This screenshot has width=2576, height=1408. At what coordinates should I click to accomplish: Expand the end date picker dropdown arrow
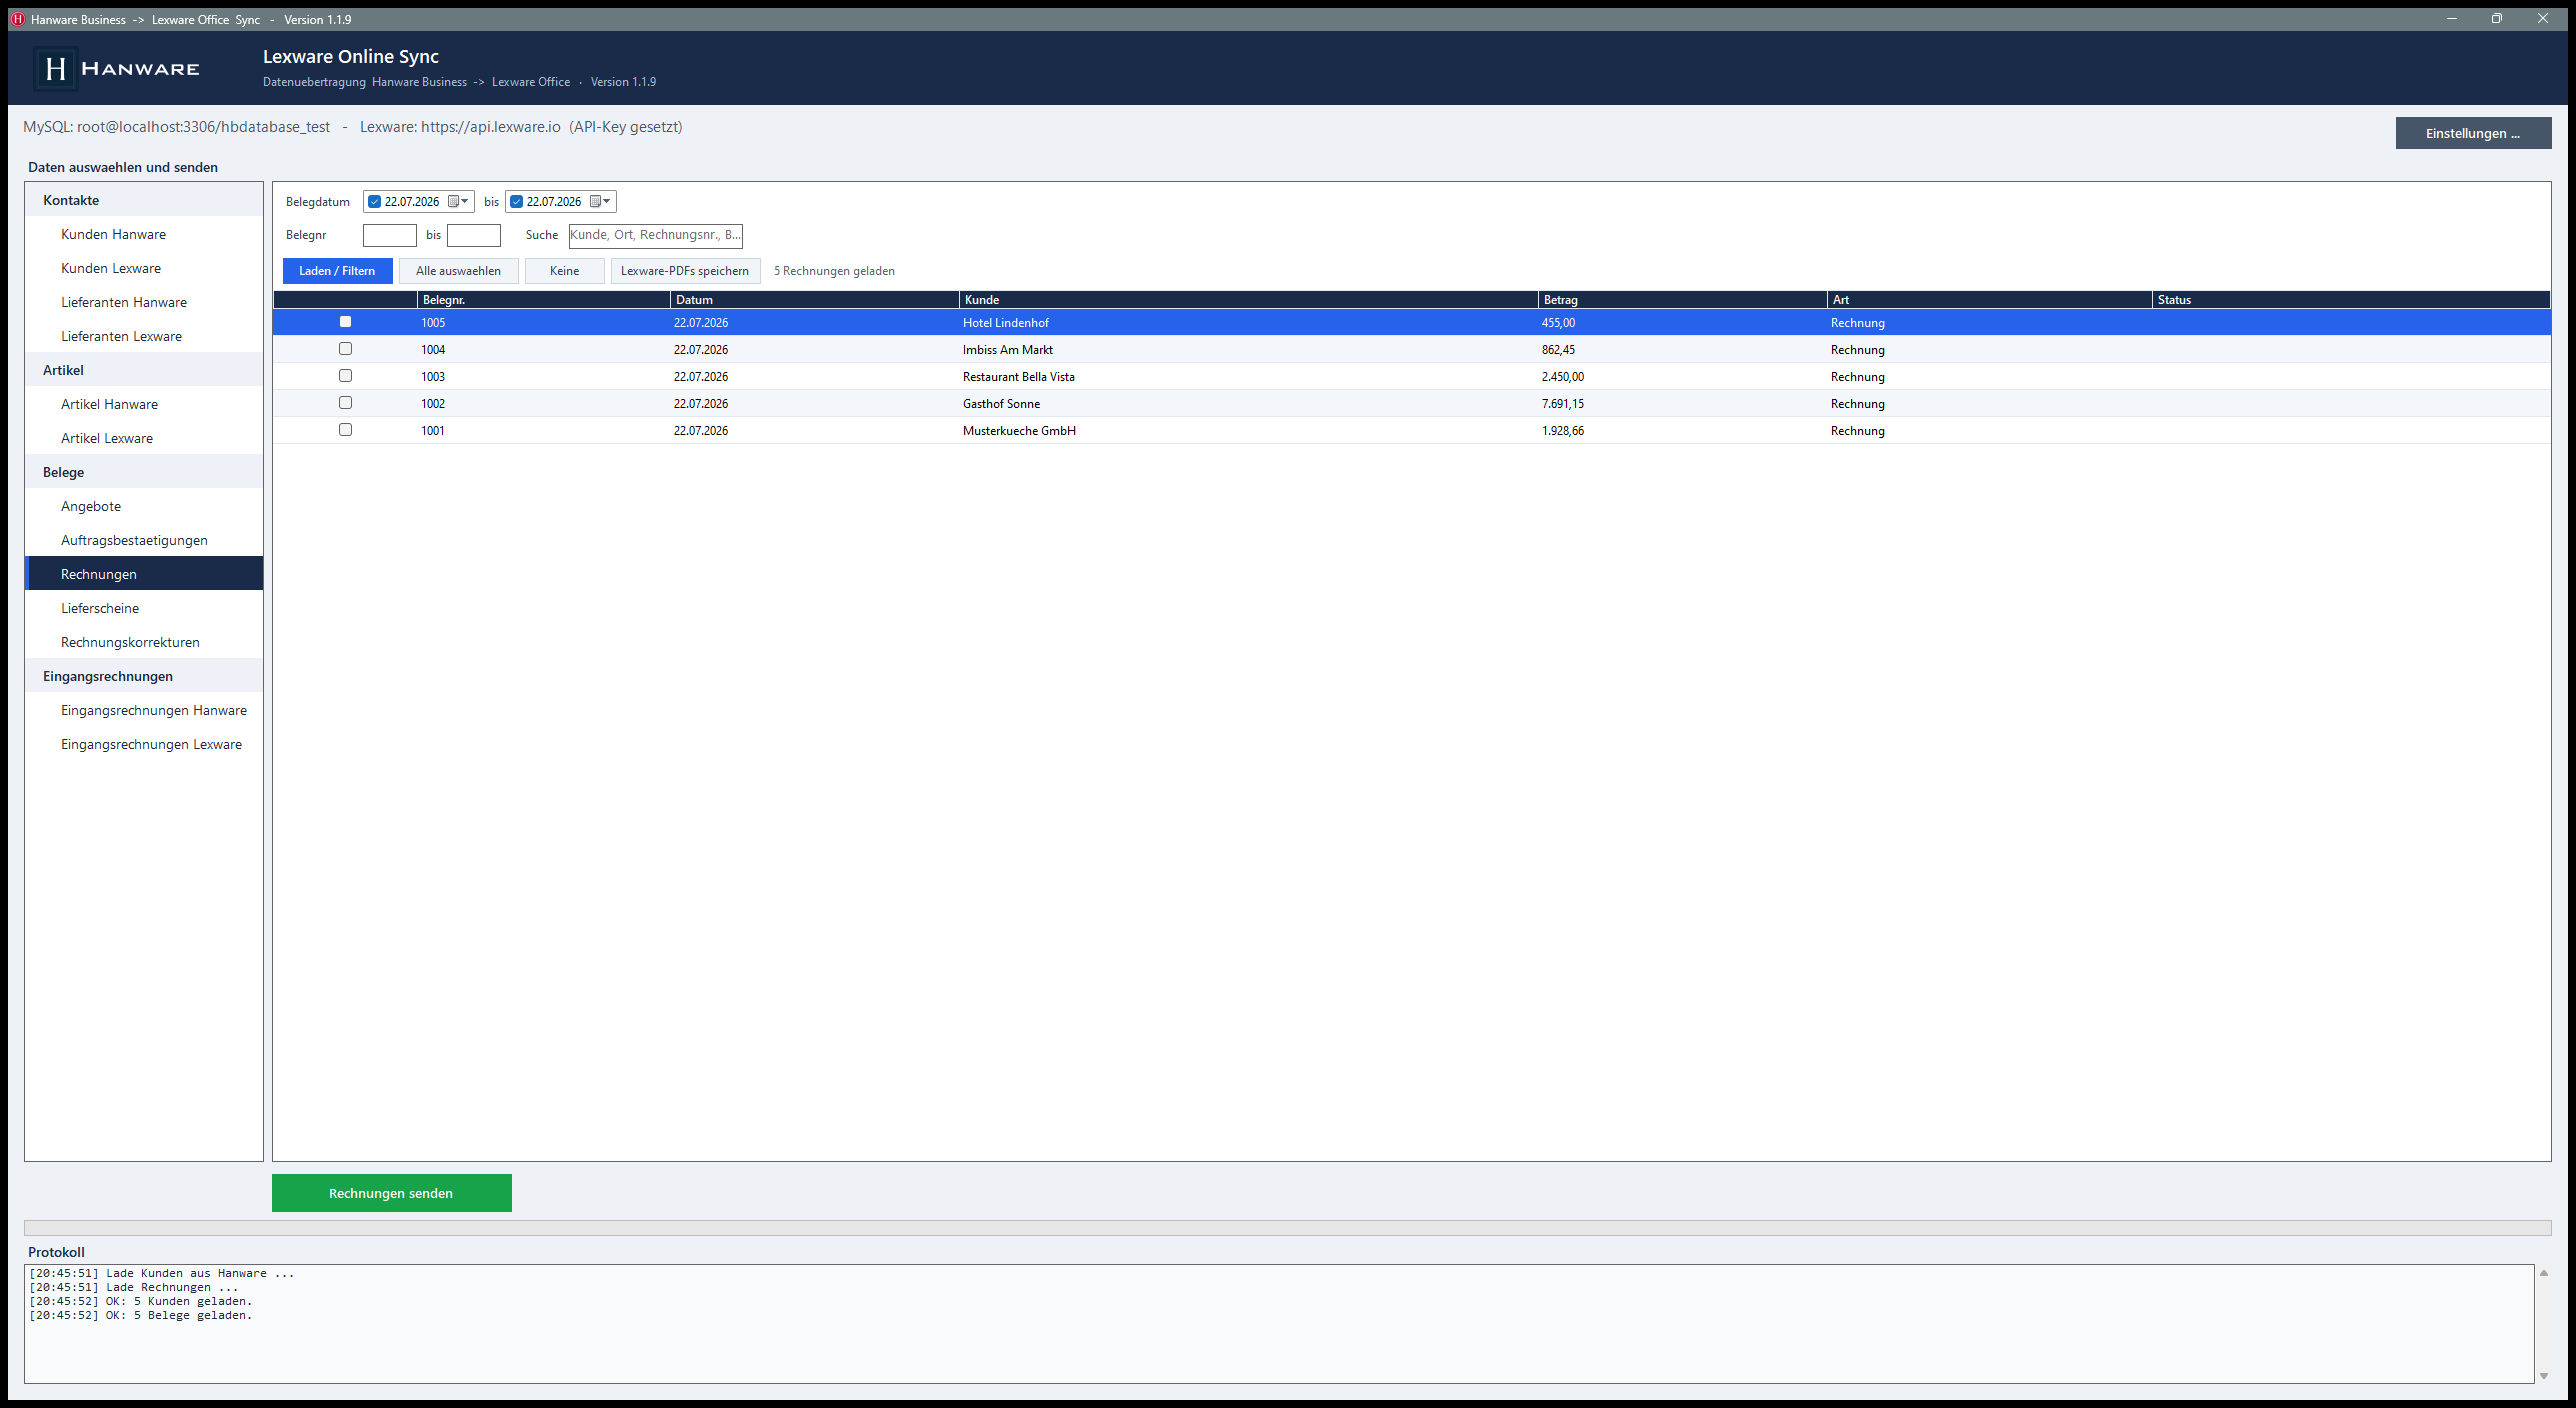click(x=607, y=201)
